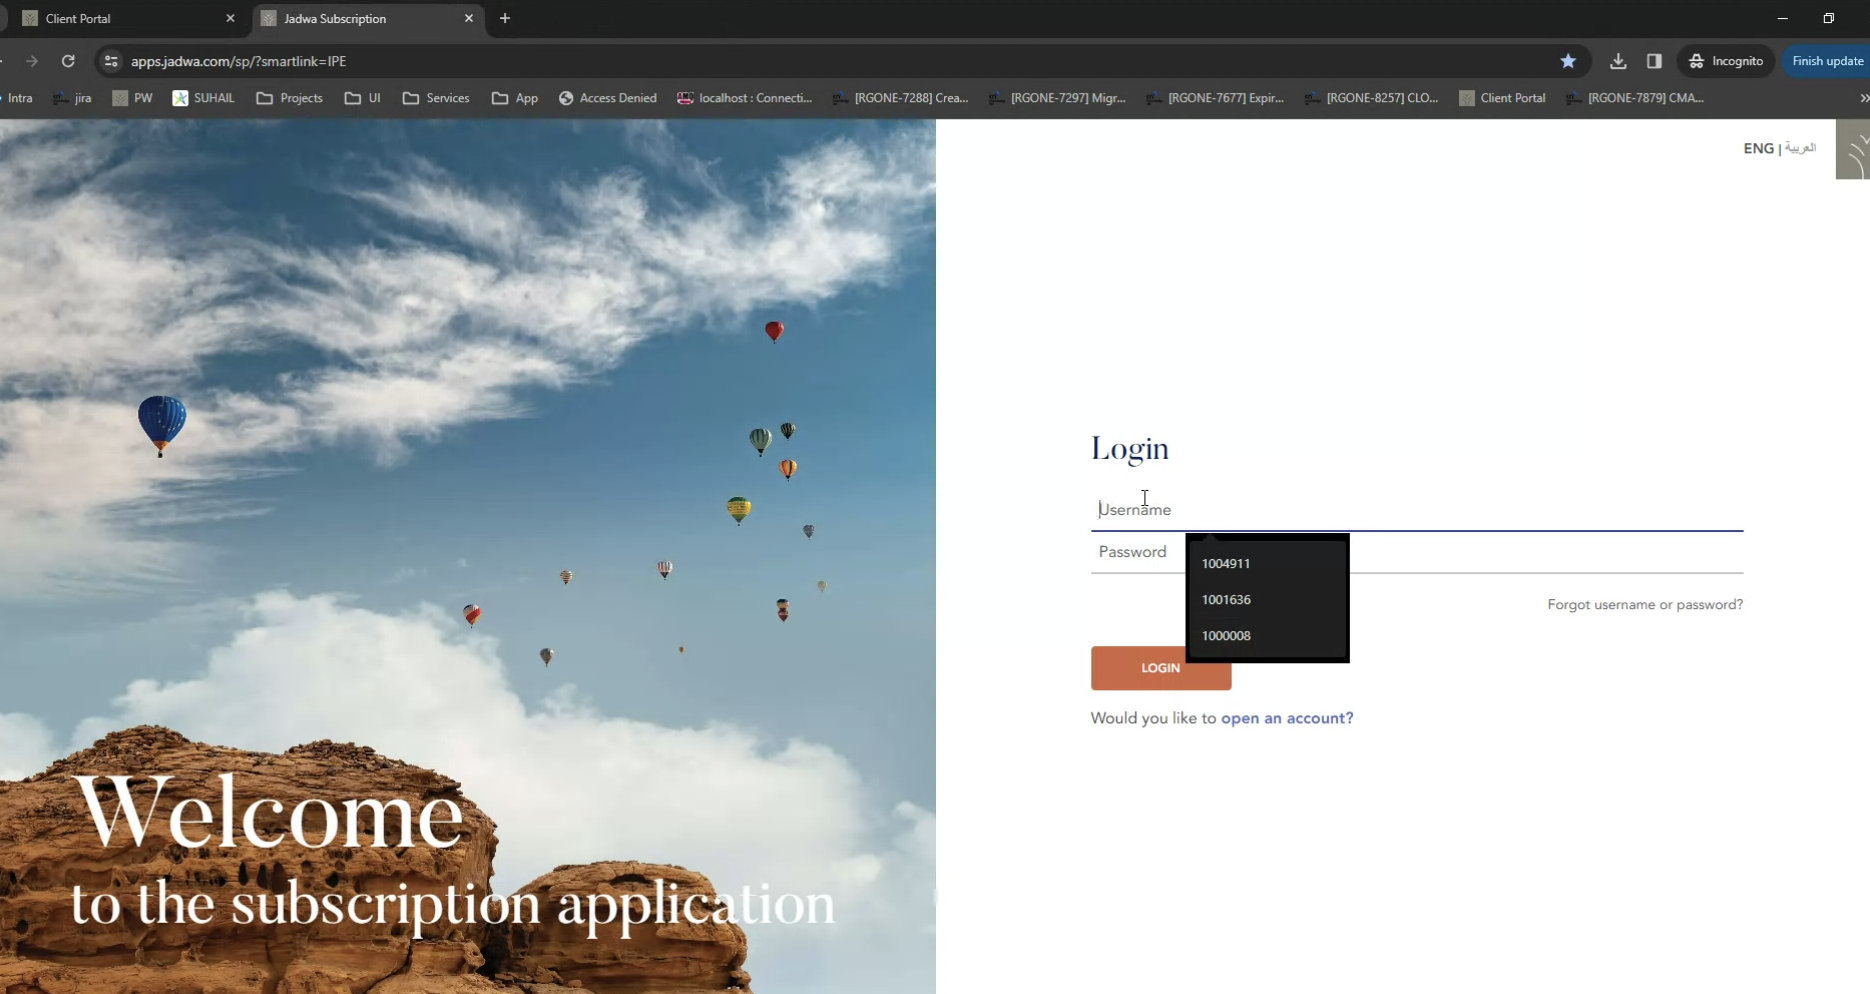Select ENG language option
1870x994 pixels.
click(1757, 148)
